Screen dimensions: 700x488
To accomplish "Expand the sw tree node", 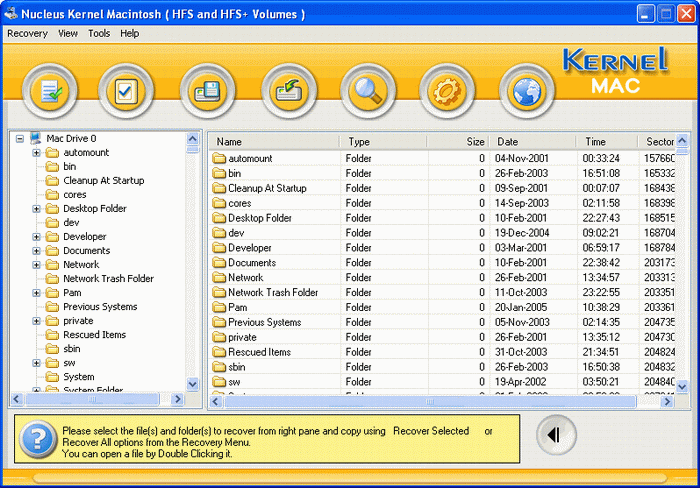I will (x=37, y=363).
